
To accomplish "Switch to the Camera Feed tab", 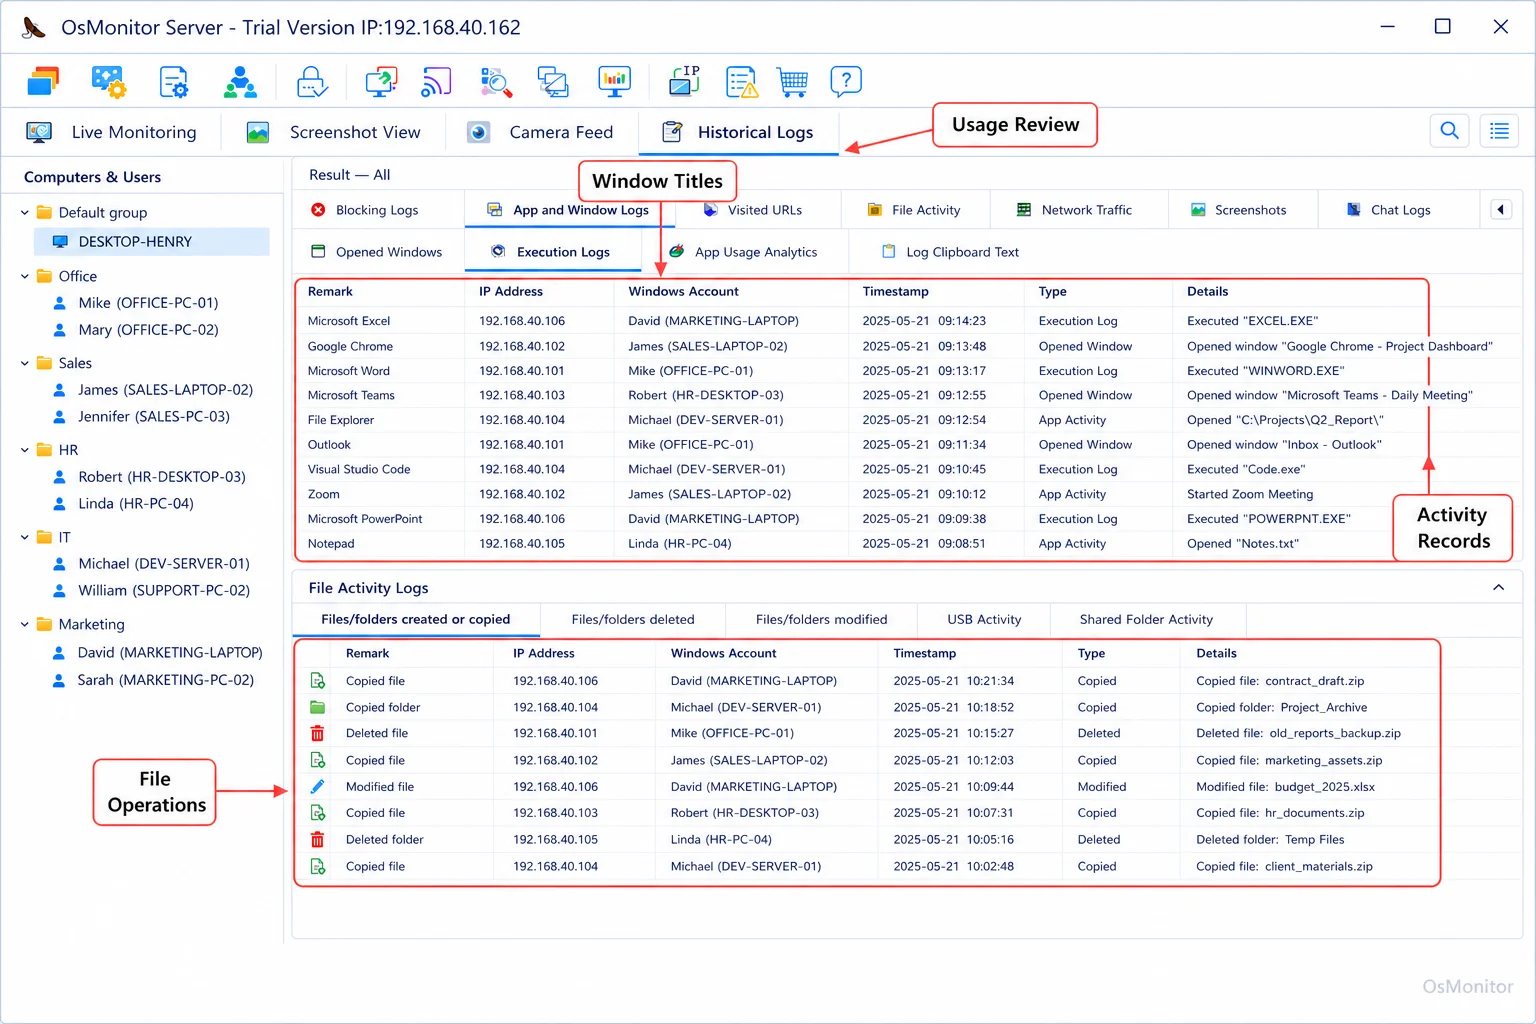I will tap(540, 132).
